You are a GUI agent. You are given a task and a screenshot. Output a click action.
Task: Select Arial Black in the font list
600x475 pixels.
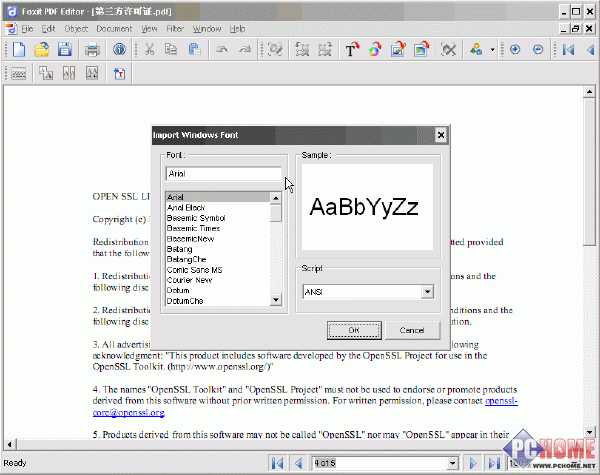(x=218, y=208)
